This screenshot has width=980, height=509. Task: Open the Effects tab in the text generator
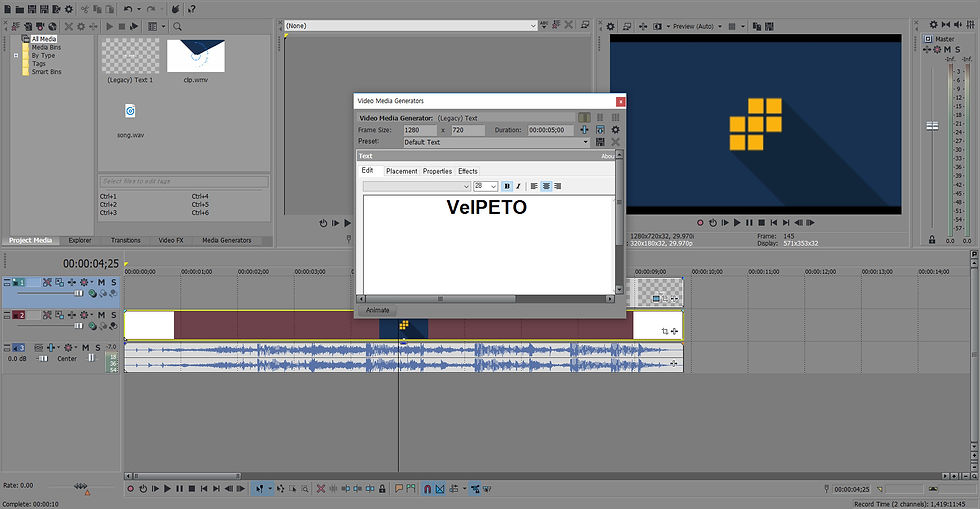pyautogui.click(x=468, y=171)
